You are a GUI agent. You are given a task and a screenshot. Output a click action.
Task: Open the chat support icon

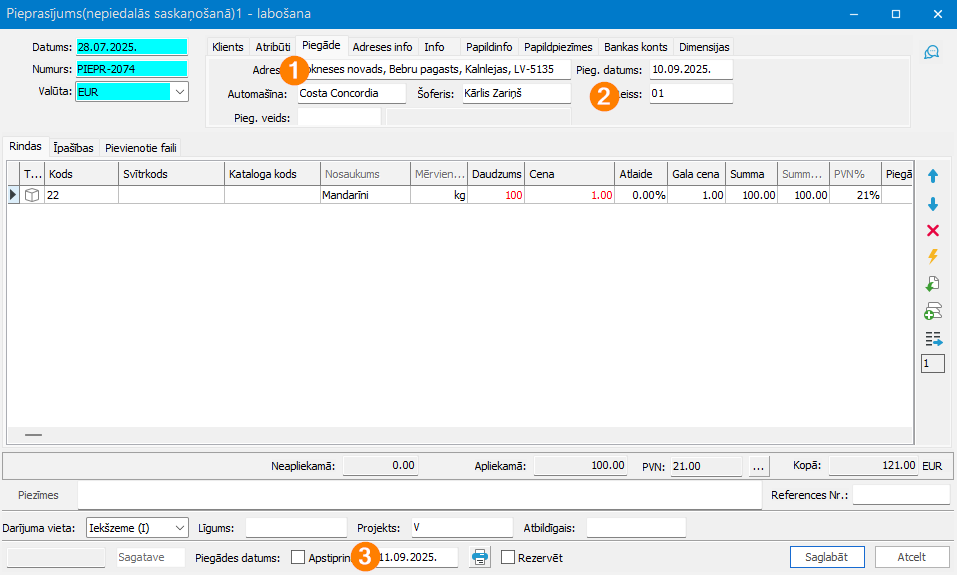click(931, 52)
